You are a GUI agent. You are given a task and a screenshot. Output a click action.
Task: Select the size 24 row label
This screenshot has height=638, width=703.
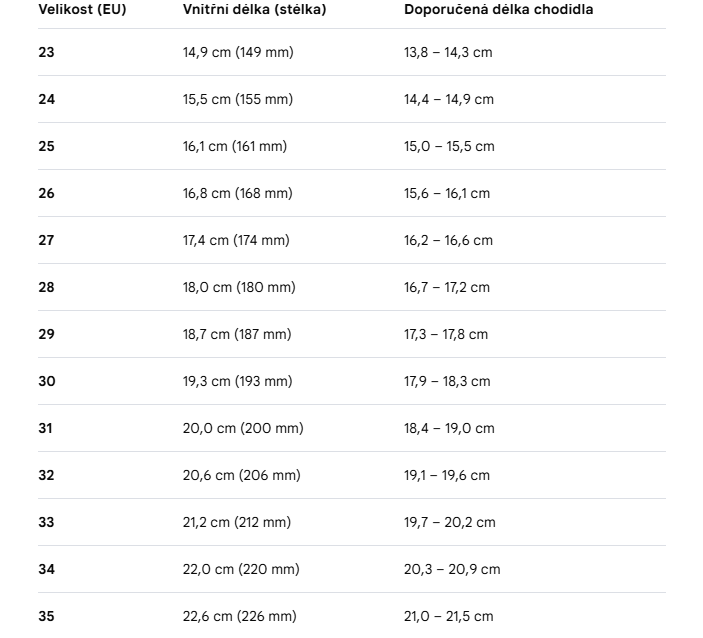point(47,99)
